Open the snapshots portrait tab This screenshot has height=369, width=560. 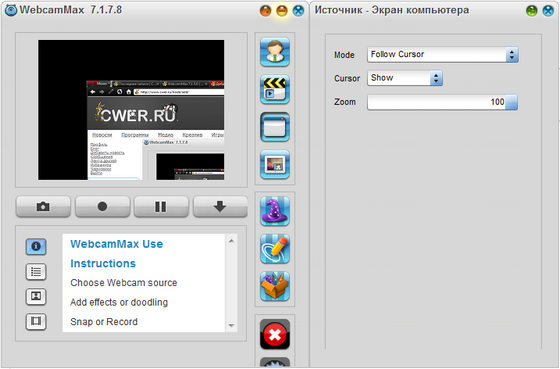tap(36, 296)
